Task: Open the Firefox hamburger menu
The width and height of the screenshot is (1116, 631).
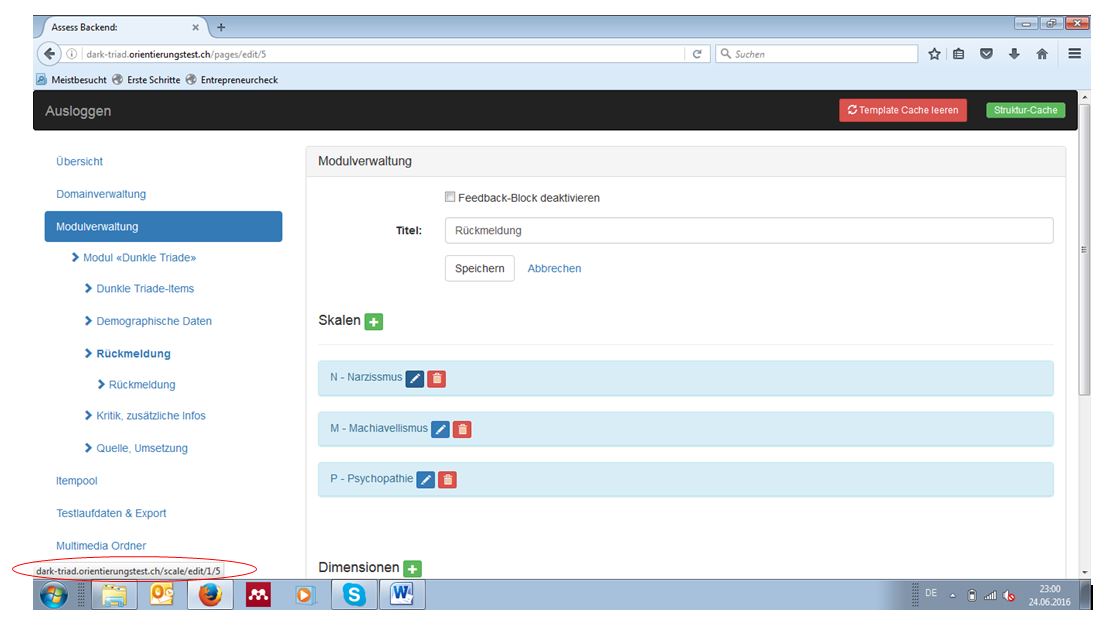Action: tap(1075, 54)
